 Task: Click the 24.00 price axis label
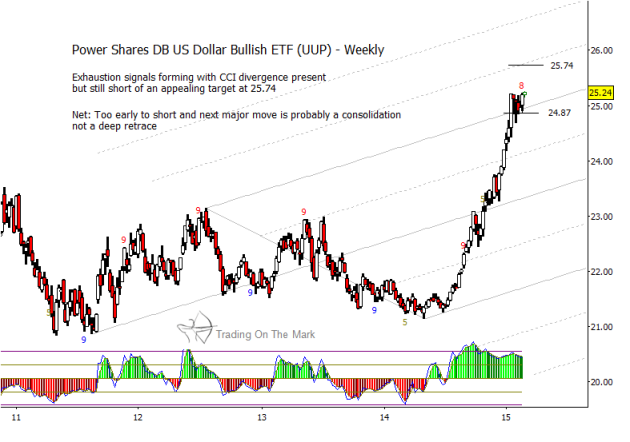pos(601,162)
